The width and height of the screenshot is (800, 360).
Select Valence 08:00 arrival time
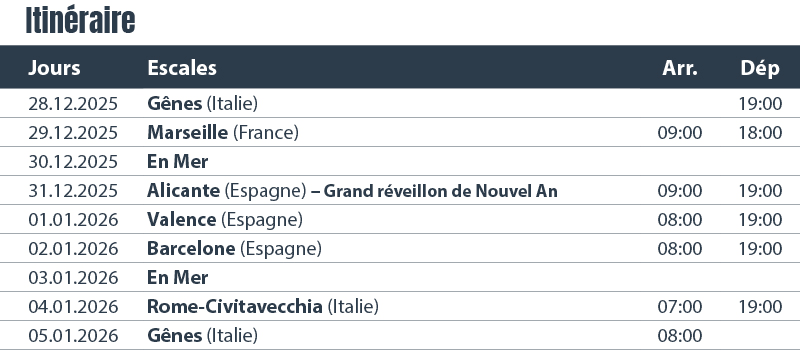[x=680, y=220]
